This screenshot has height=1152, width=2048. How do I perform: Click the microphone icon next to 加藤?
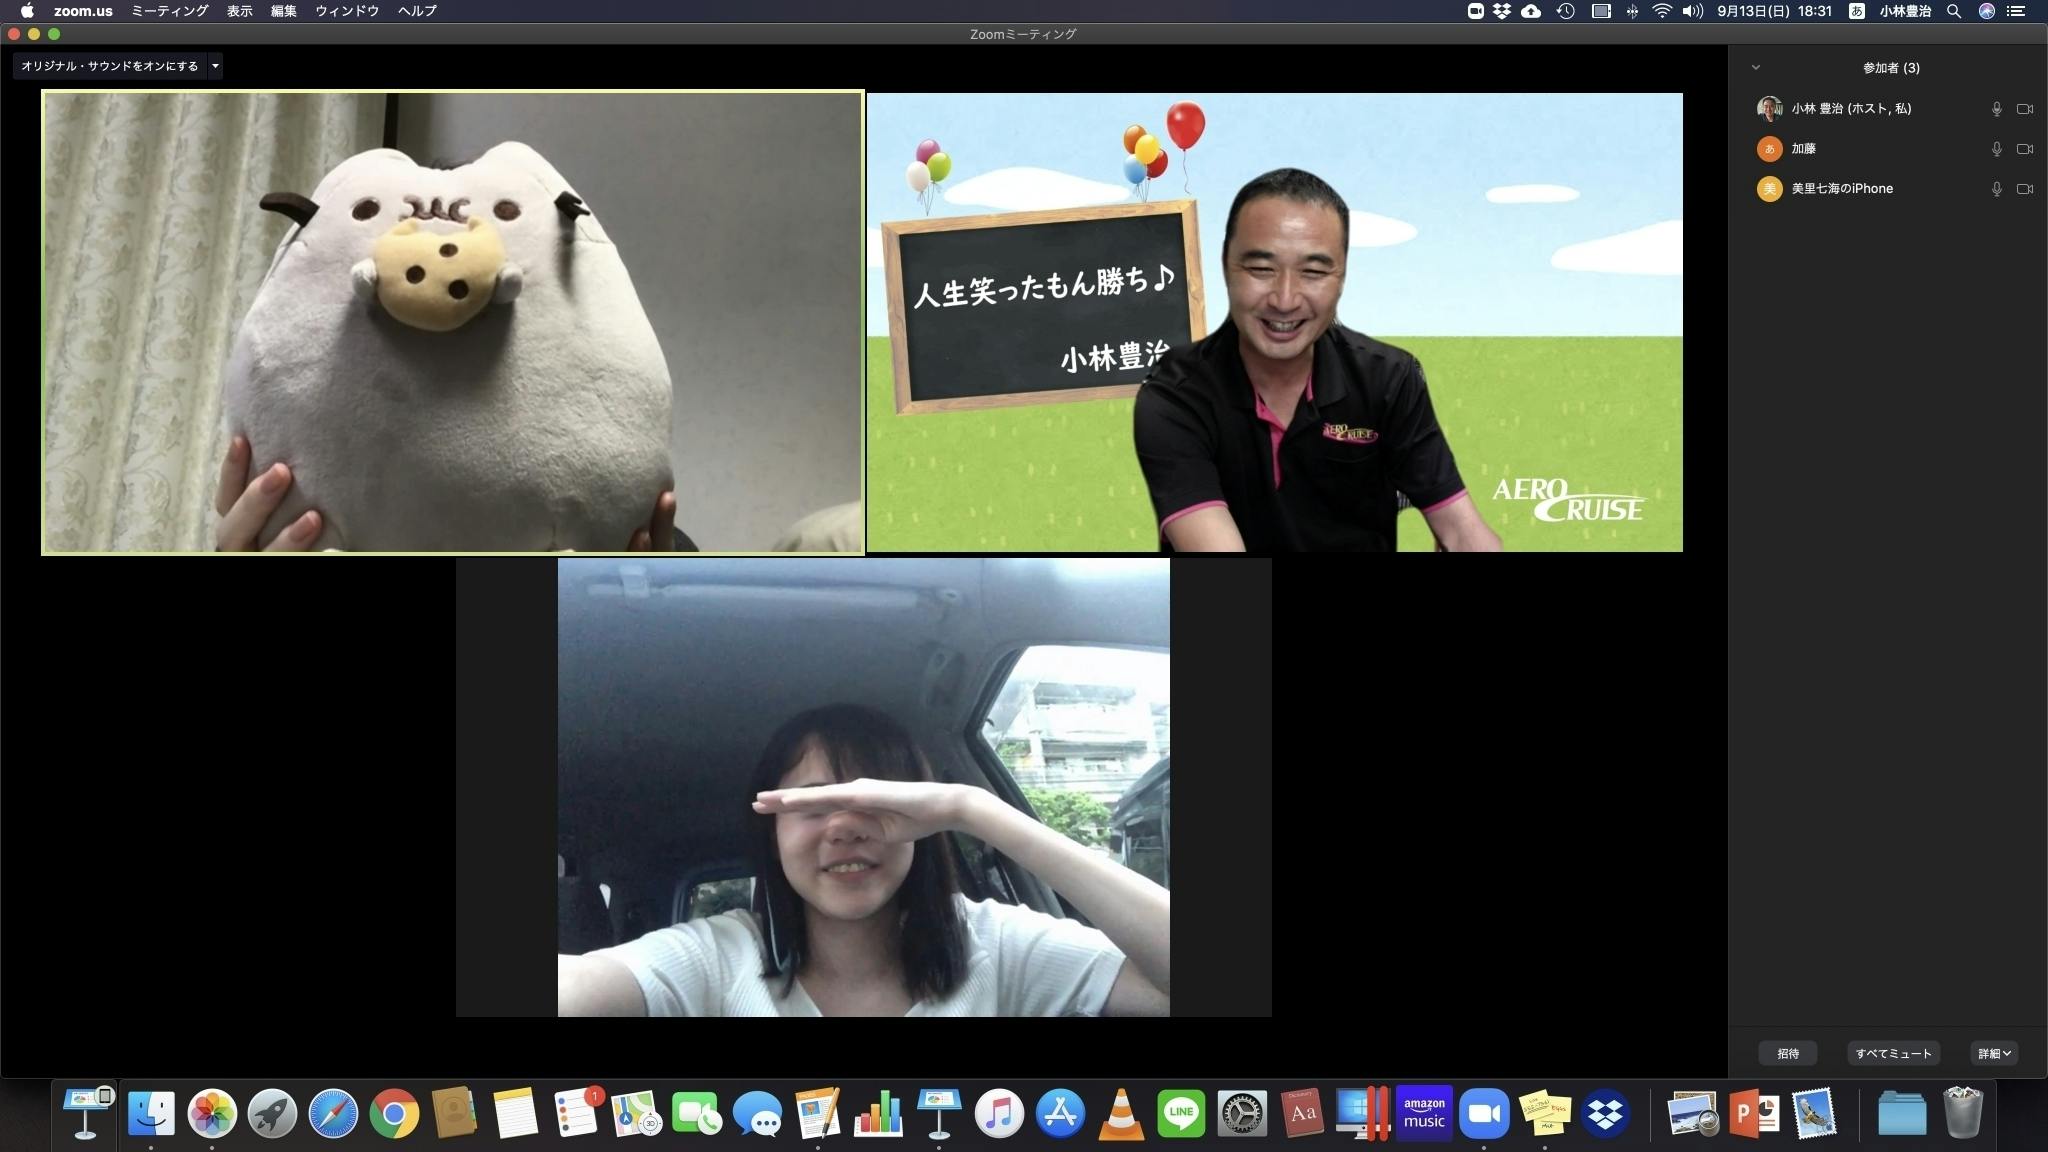point(1996,149)
